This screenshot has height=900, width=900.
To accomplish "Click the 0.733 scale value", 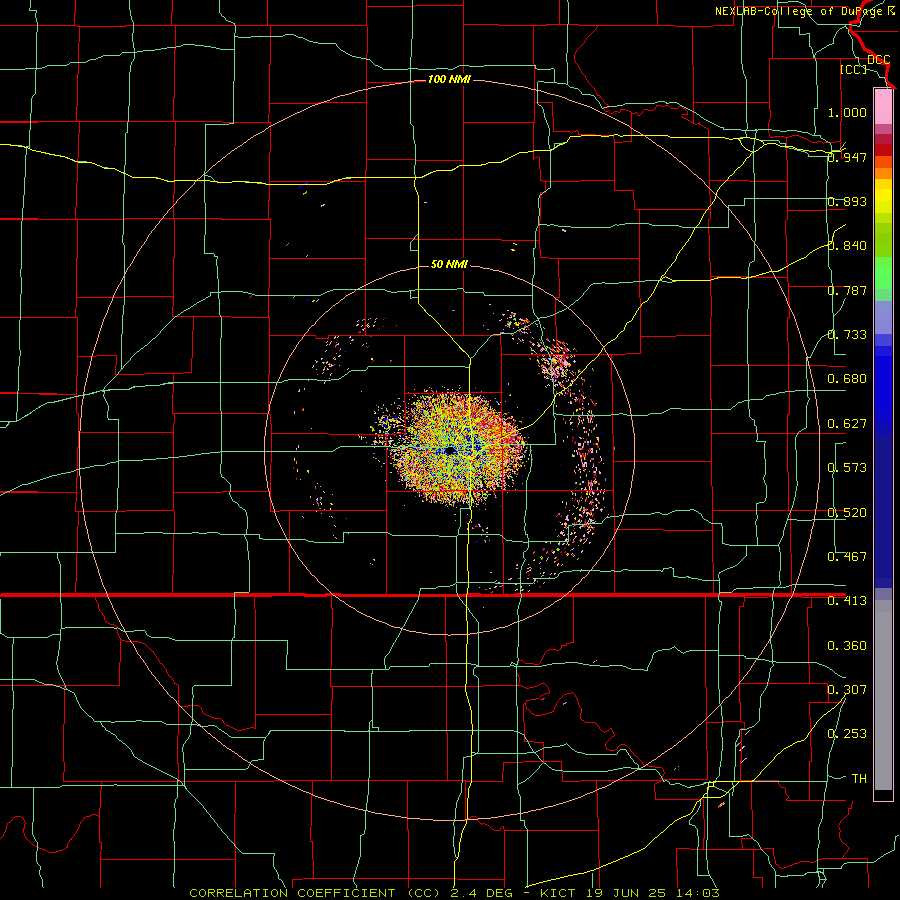I will tap(847, 335).
